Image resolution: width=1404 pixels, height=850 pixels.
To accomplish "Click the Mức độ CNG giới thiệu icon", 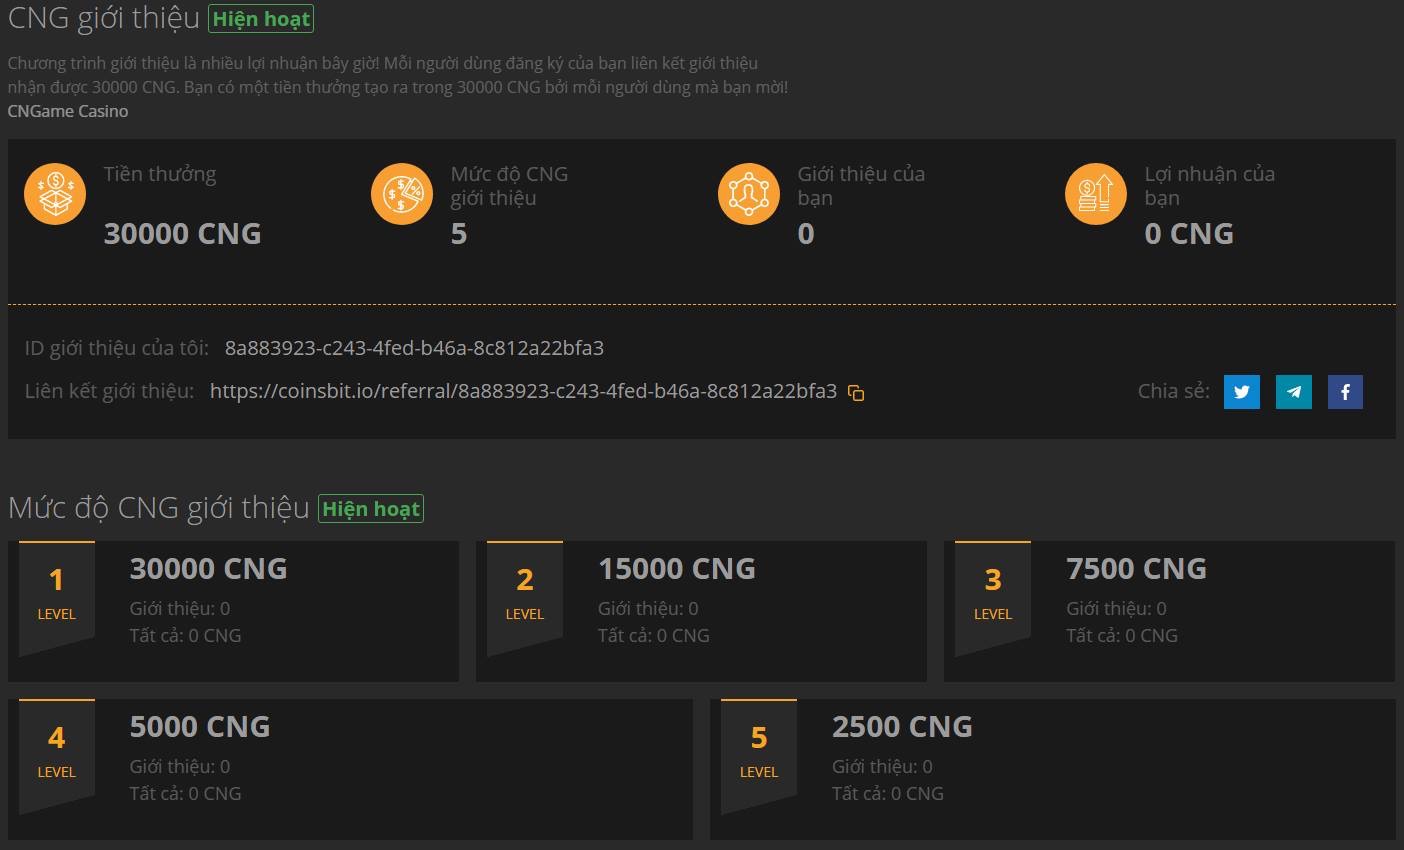I will pyautogui.click(x=402, y=194).
